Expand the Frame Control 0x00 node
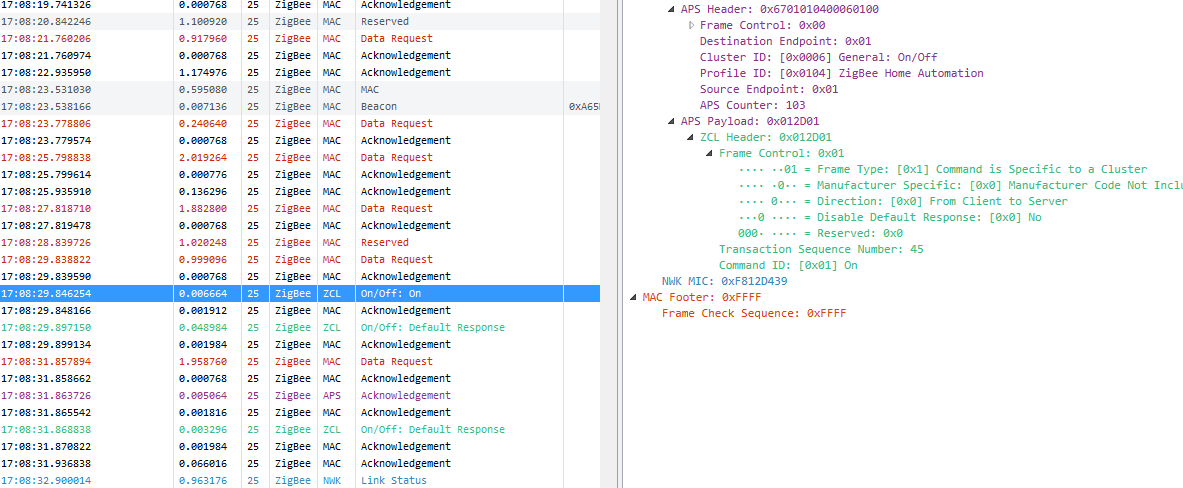This screenshot has width=1183, height=488. tap(691, 25)
